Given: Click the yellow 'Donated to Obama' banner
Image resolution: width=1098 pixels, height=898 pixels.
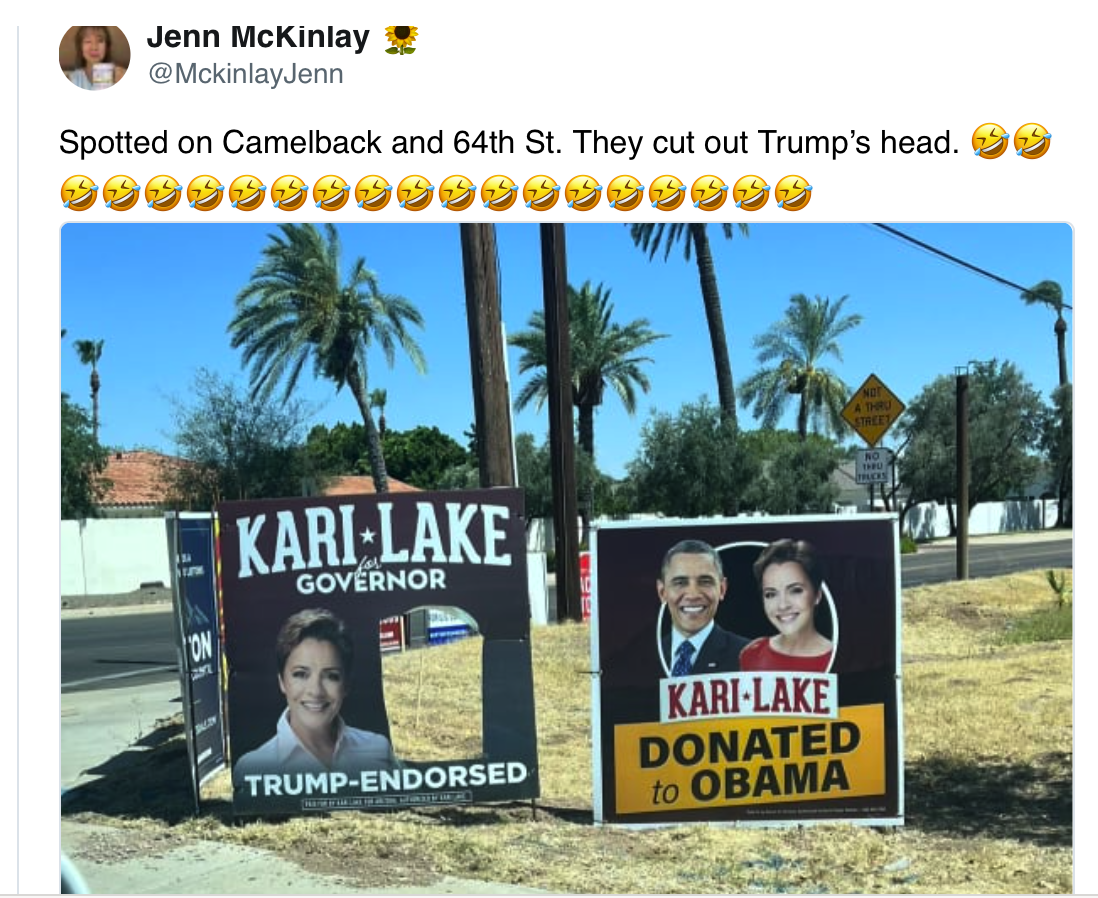Looking at the screenshot, I should [749, 759].
